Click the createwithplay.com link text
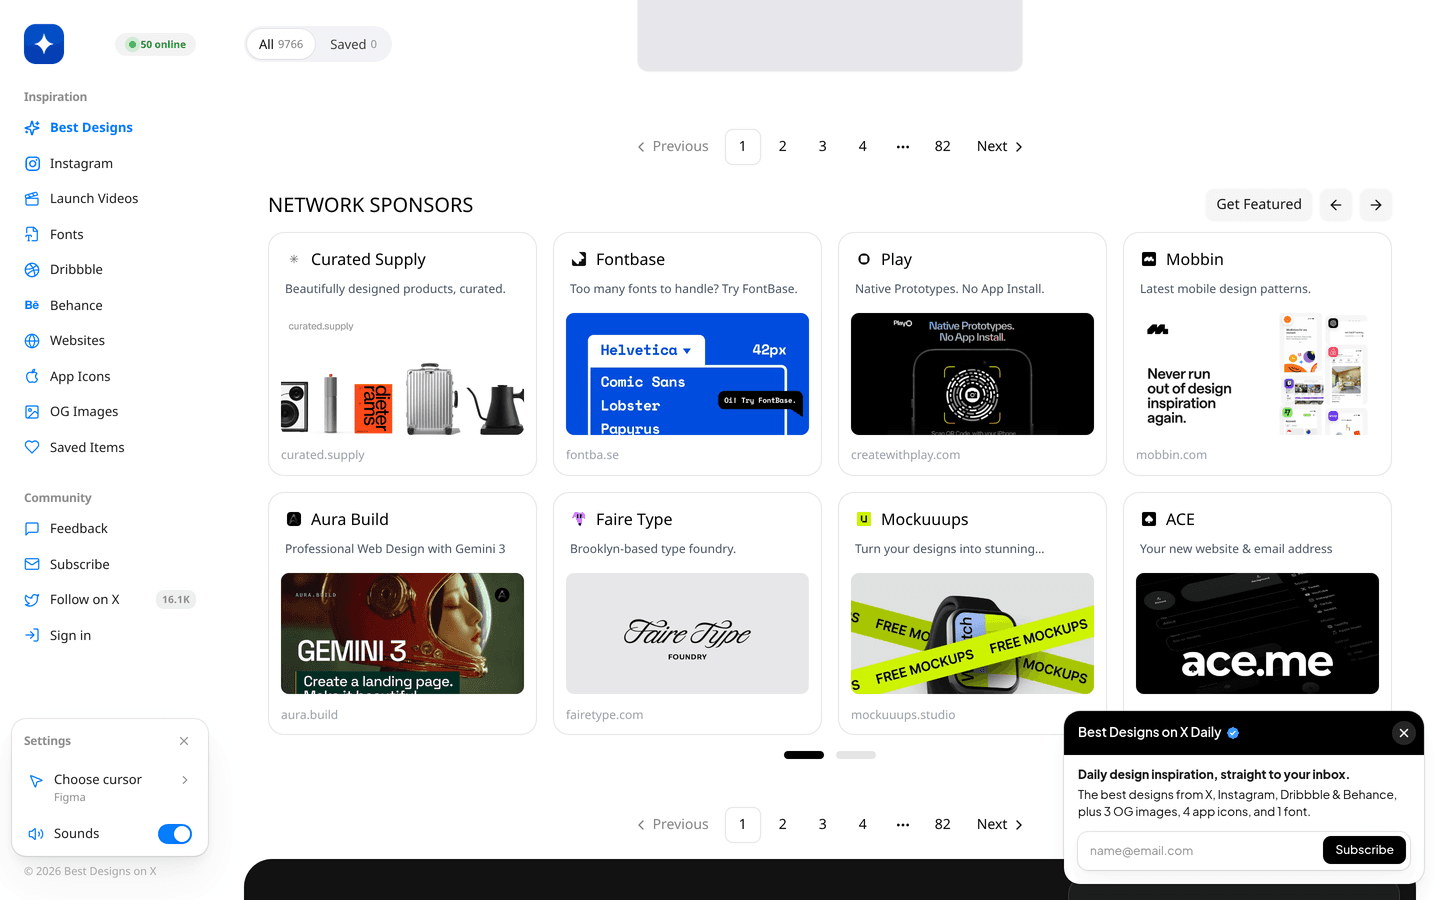The image size is (1440, 900). (x=905, y=455)
